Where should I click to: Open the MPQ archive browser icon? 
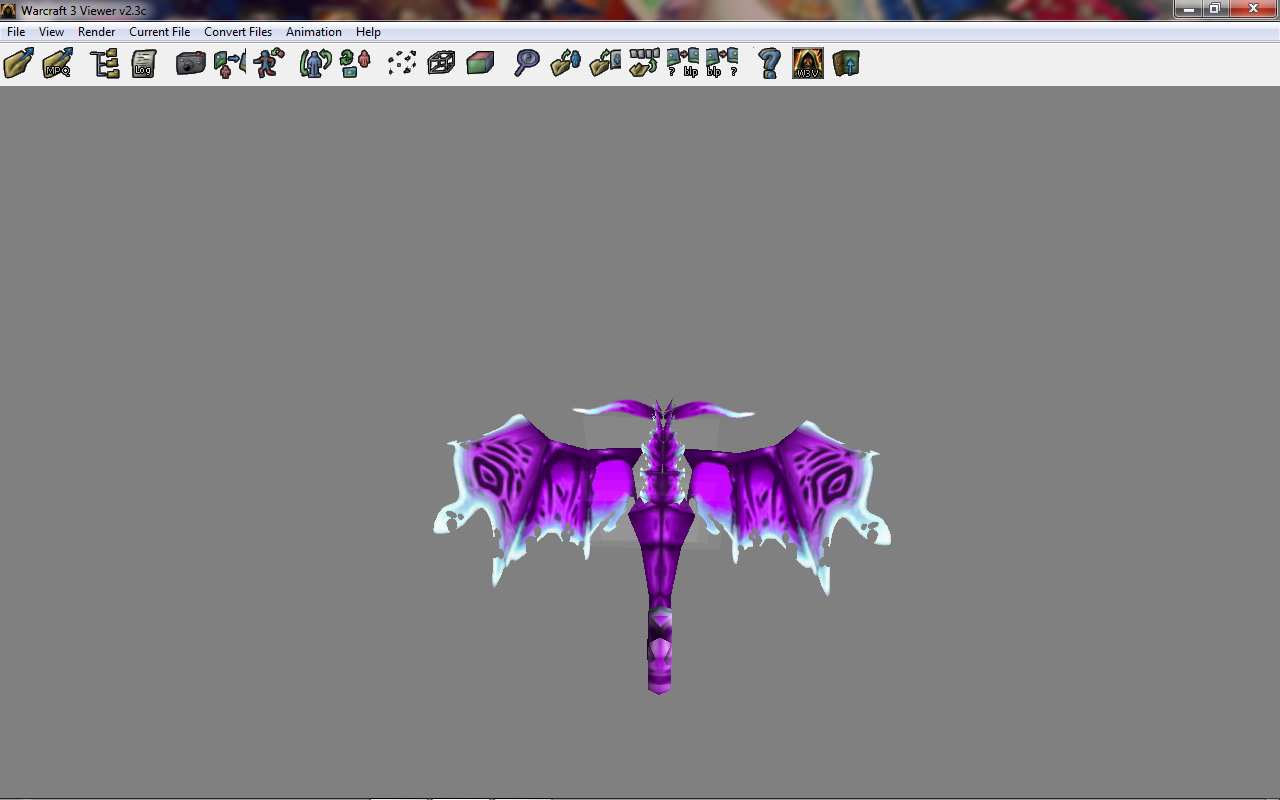coord(57,64)
